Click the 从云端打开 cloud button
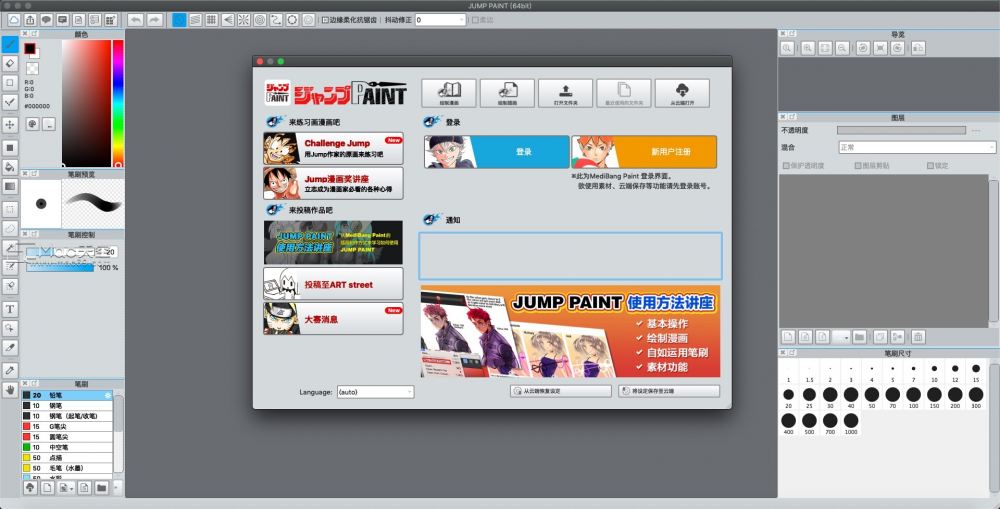Viewport: 1000px width, 509px height. 682,93
